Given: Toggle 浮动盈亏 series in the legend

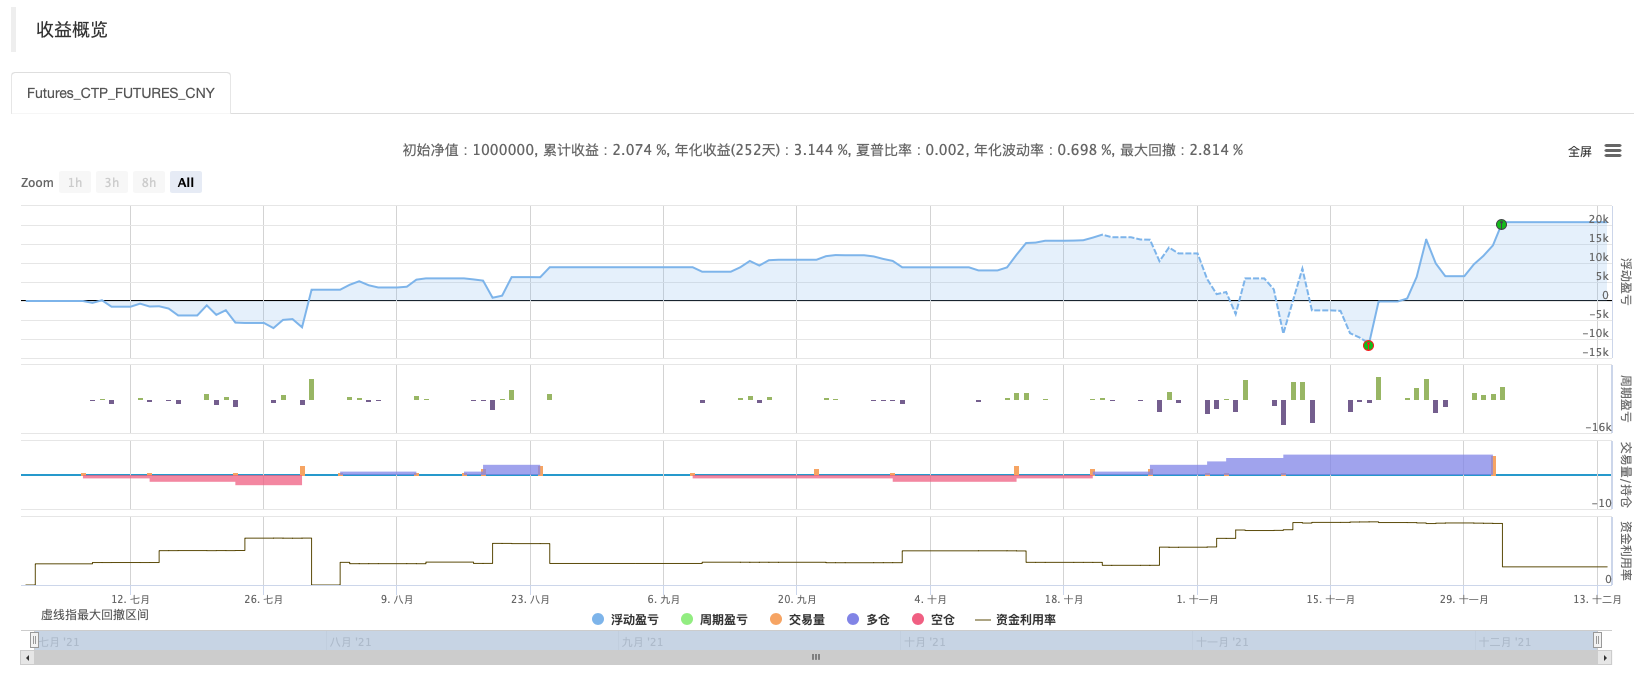Looking at the screenshot, I should point(625,620).
